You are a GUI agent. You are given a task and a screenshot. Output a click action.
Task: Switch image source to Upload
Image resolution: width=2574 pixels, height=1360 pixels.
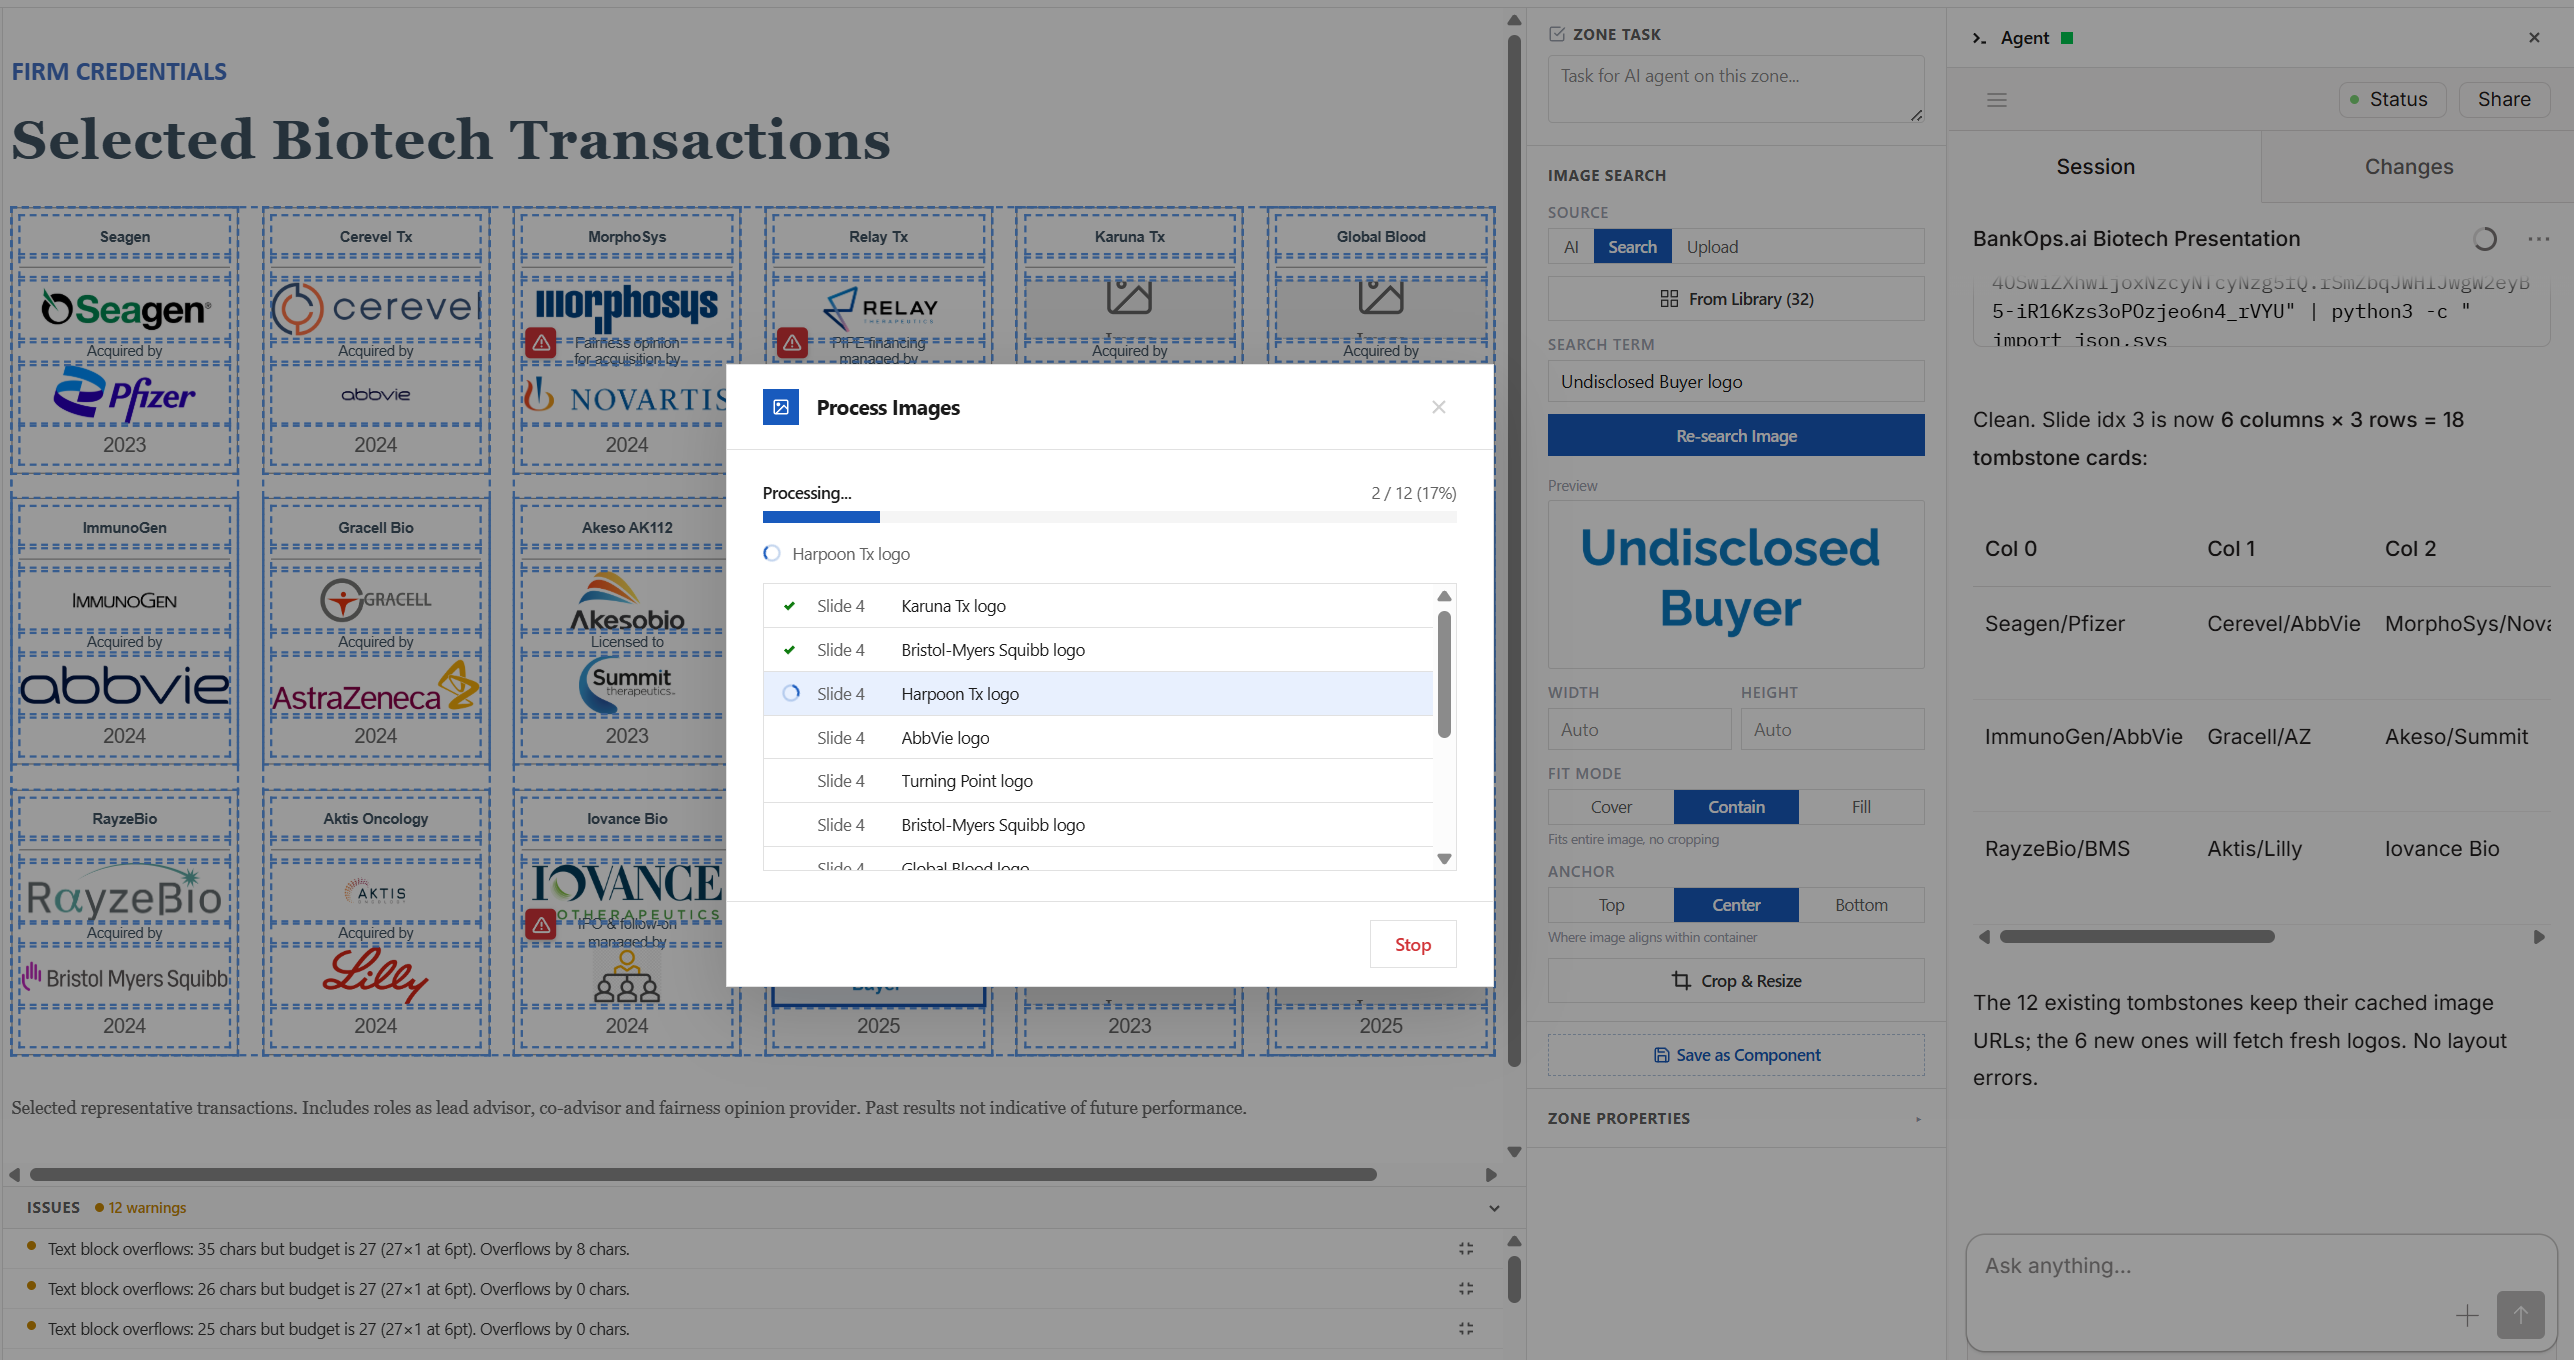[x=1712, y=247]
